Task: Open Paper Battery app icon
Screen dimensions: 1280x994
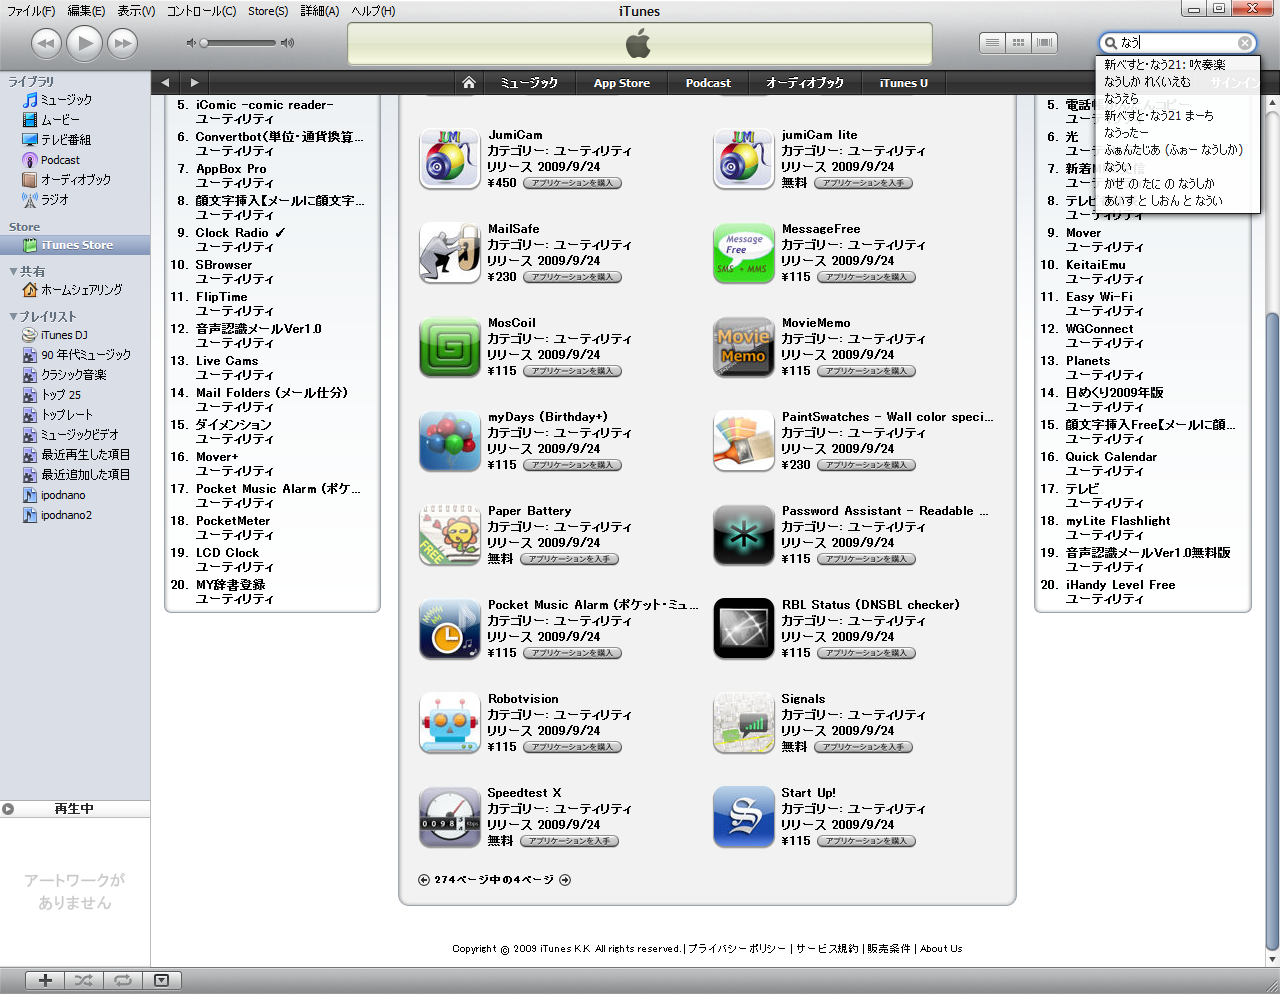Action: 449,535
